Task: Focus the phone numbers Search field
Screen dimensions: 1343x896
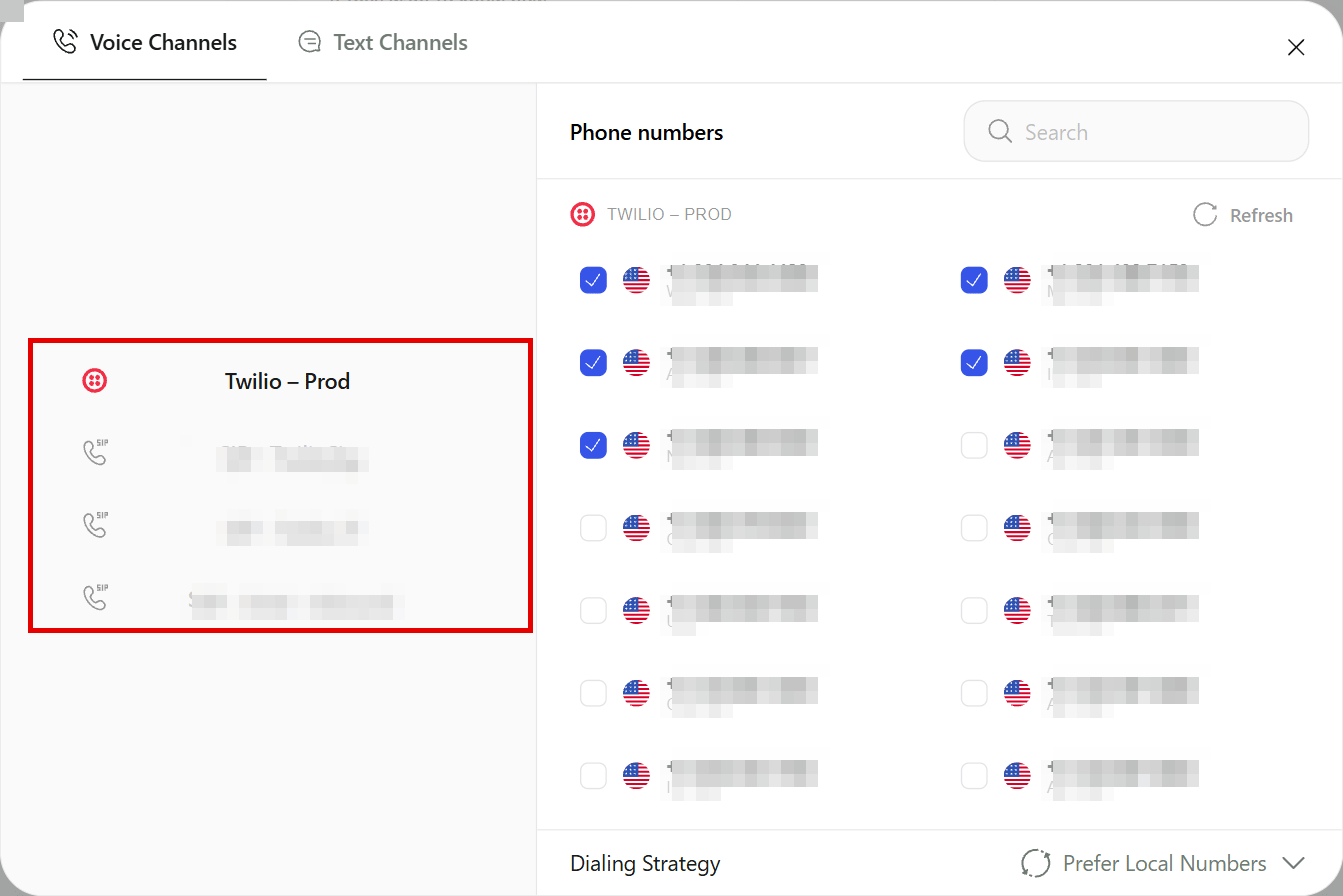Action: [x=1136, y=131]
